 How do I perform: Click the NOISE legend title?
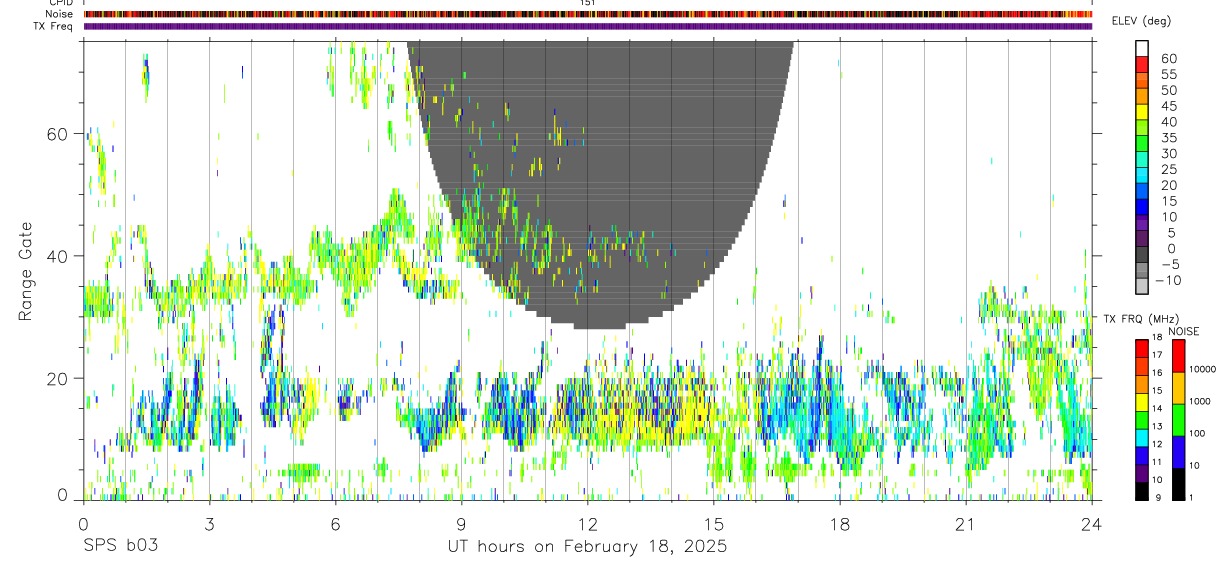coord(1184,331)
